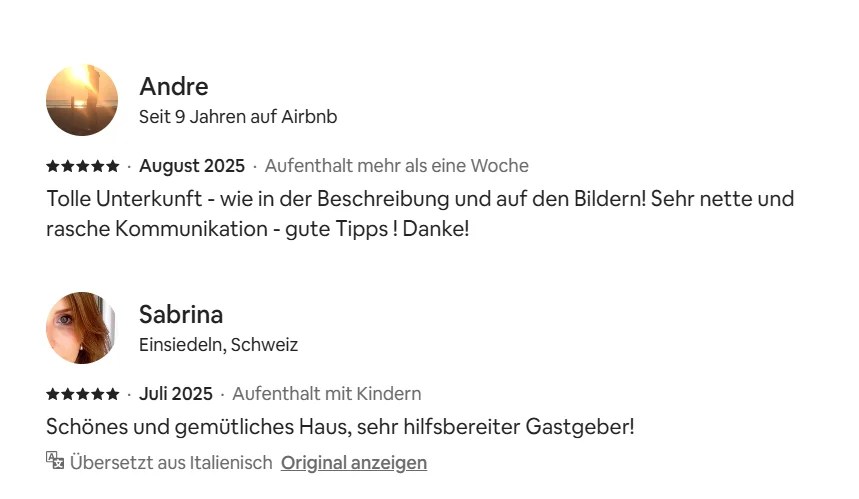This screenshot has height=499, width=859.
Task: Open Sabrina's profile photo
Action: (82, 328)
